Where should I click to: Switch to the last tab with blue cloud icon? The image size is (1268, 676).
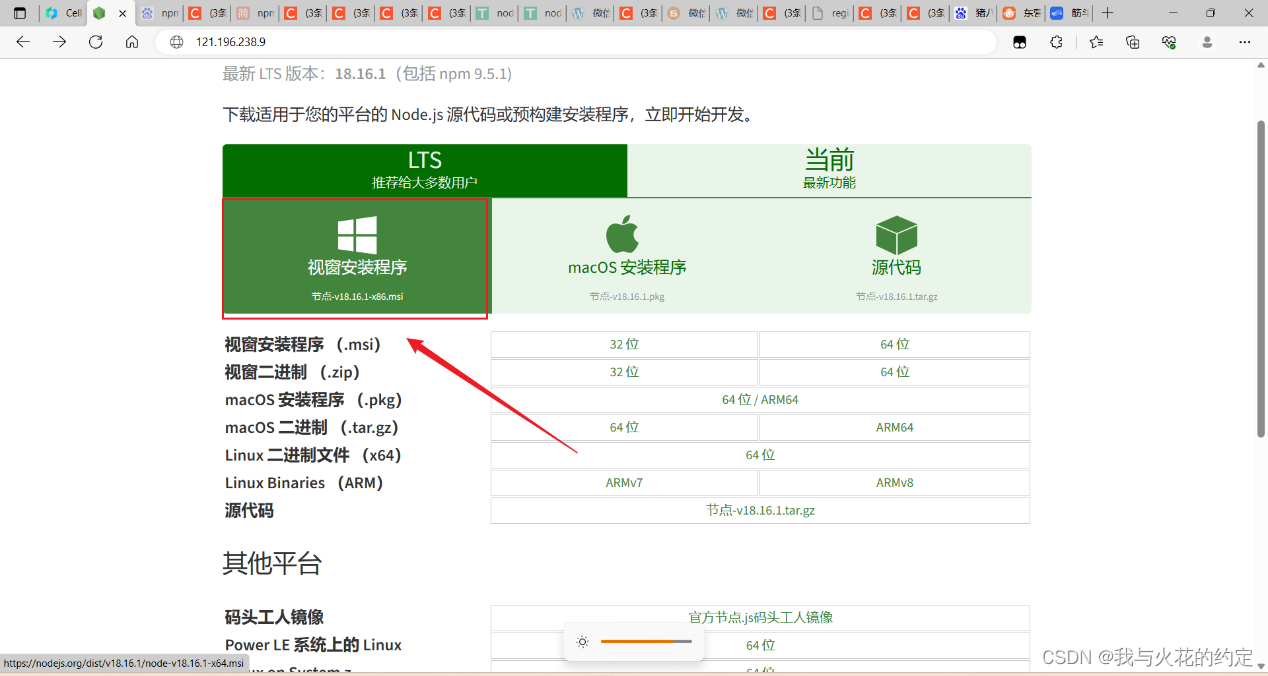pos(1068,13)
